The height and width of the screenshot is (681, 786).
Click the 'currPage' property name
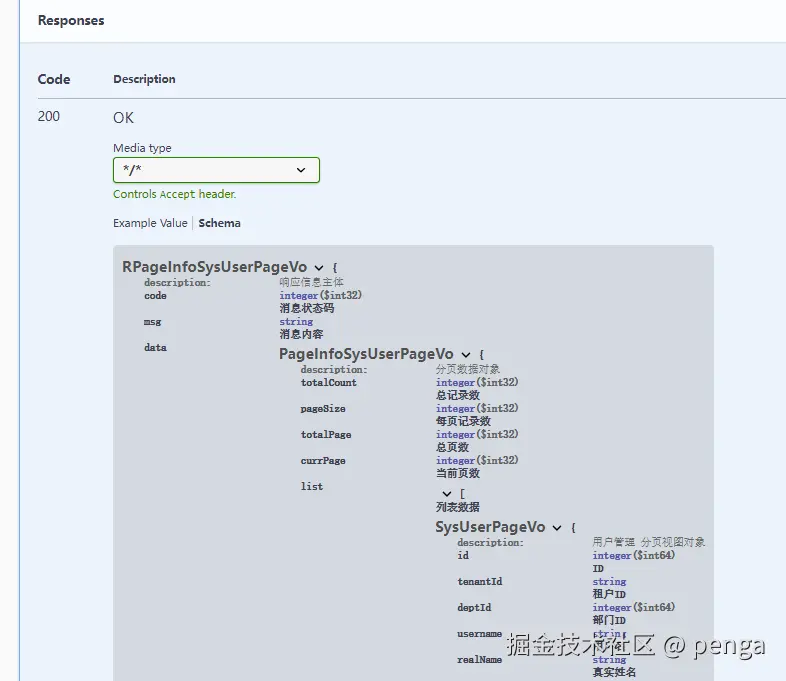(x=323, y=461)
